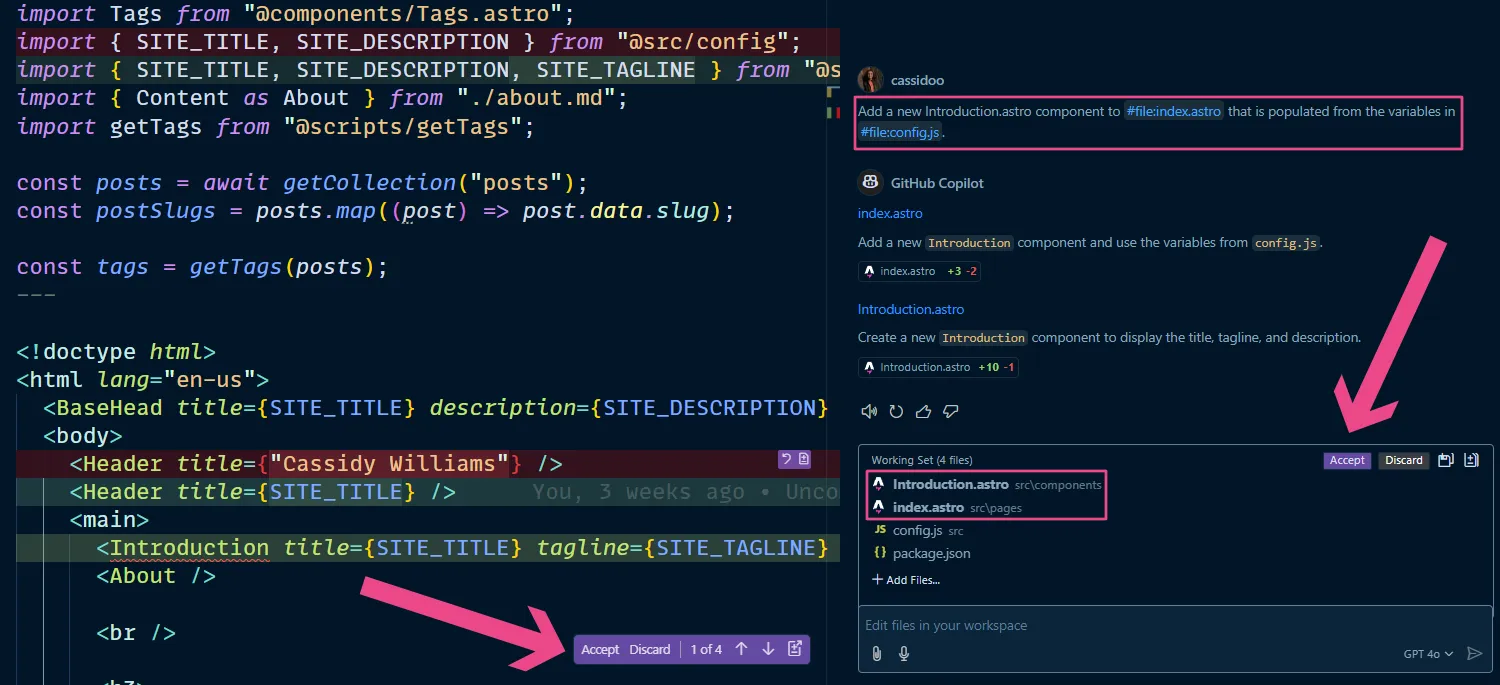The width and height of the screenshot is (1500, 685).
Task: Open the Introduction.astro link in Copilot response
Action: click(911, 309)
